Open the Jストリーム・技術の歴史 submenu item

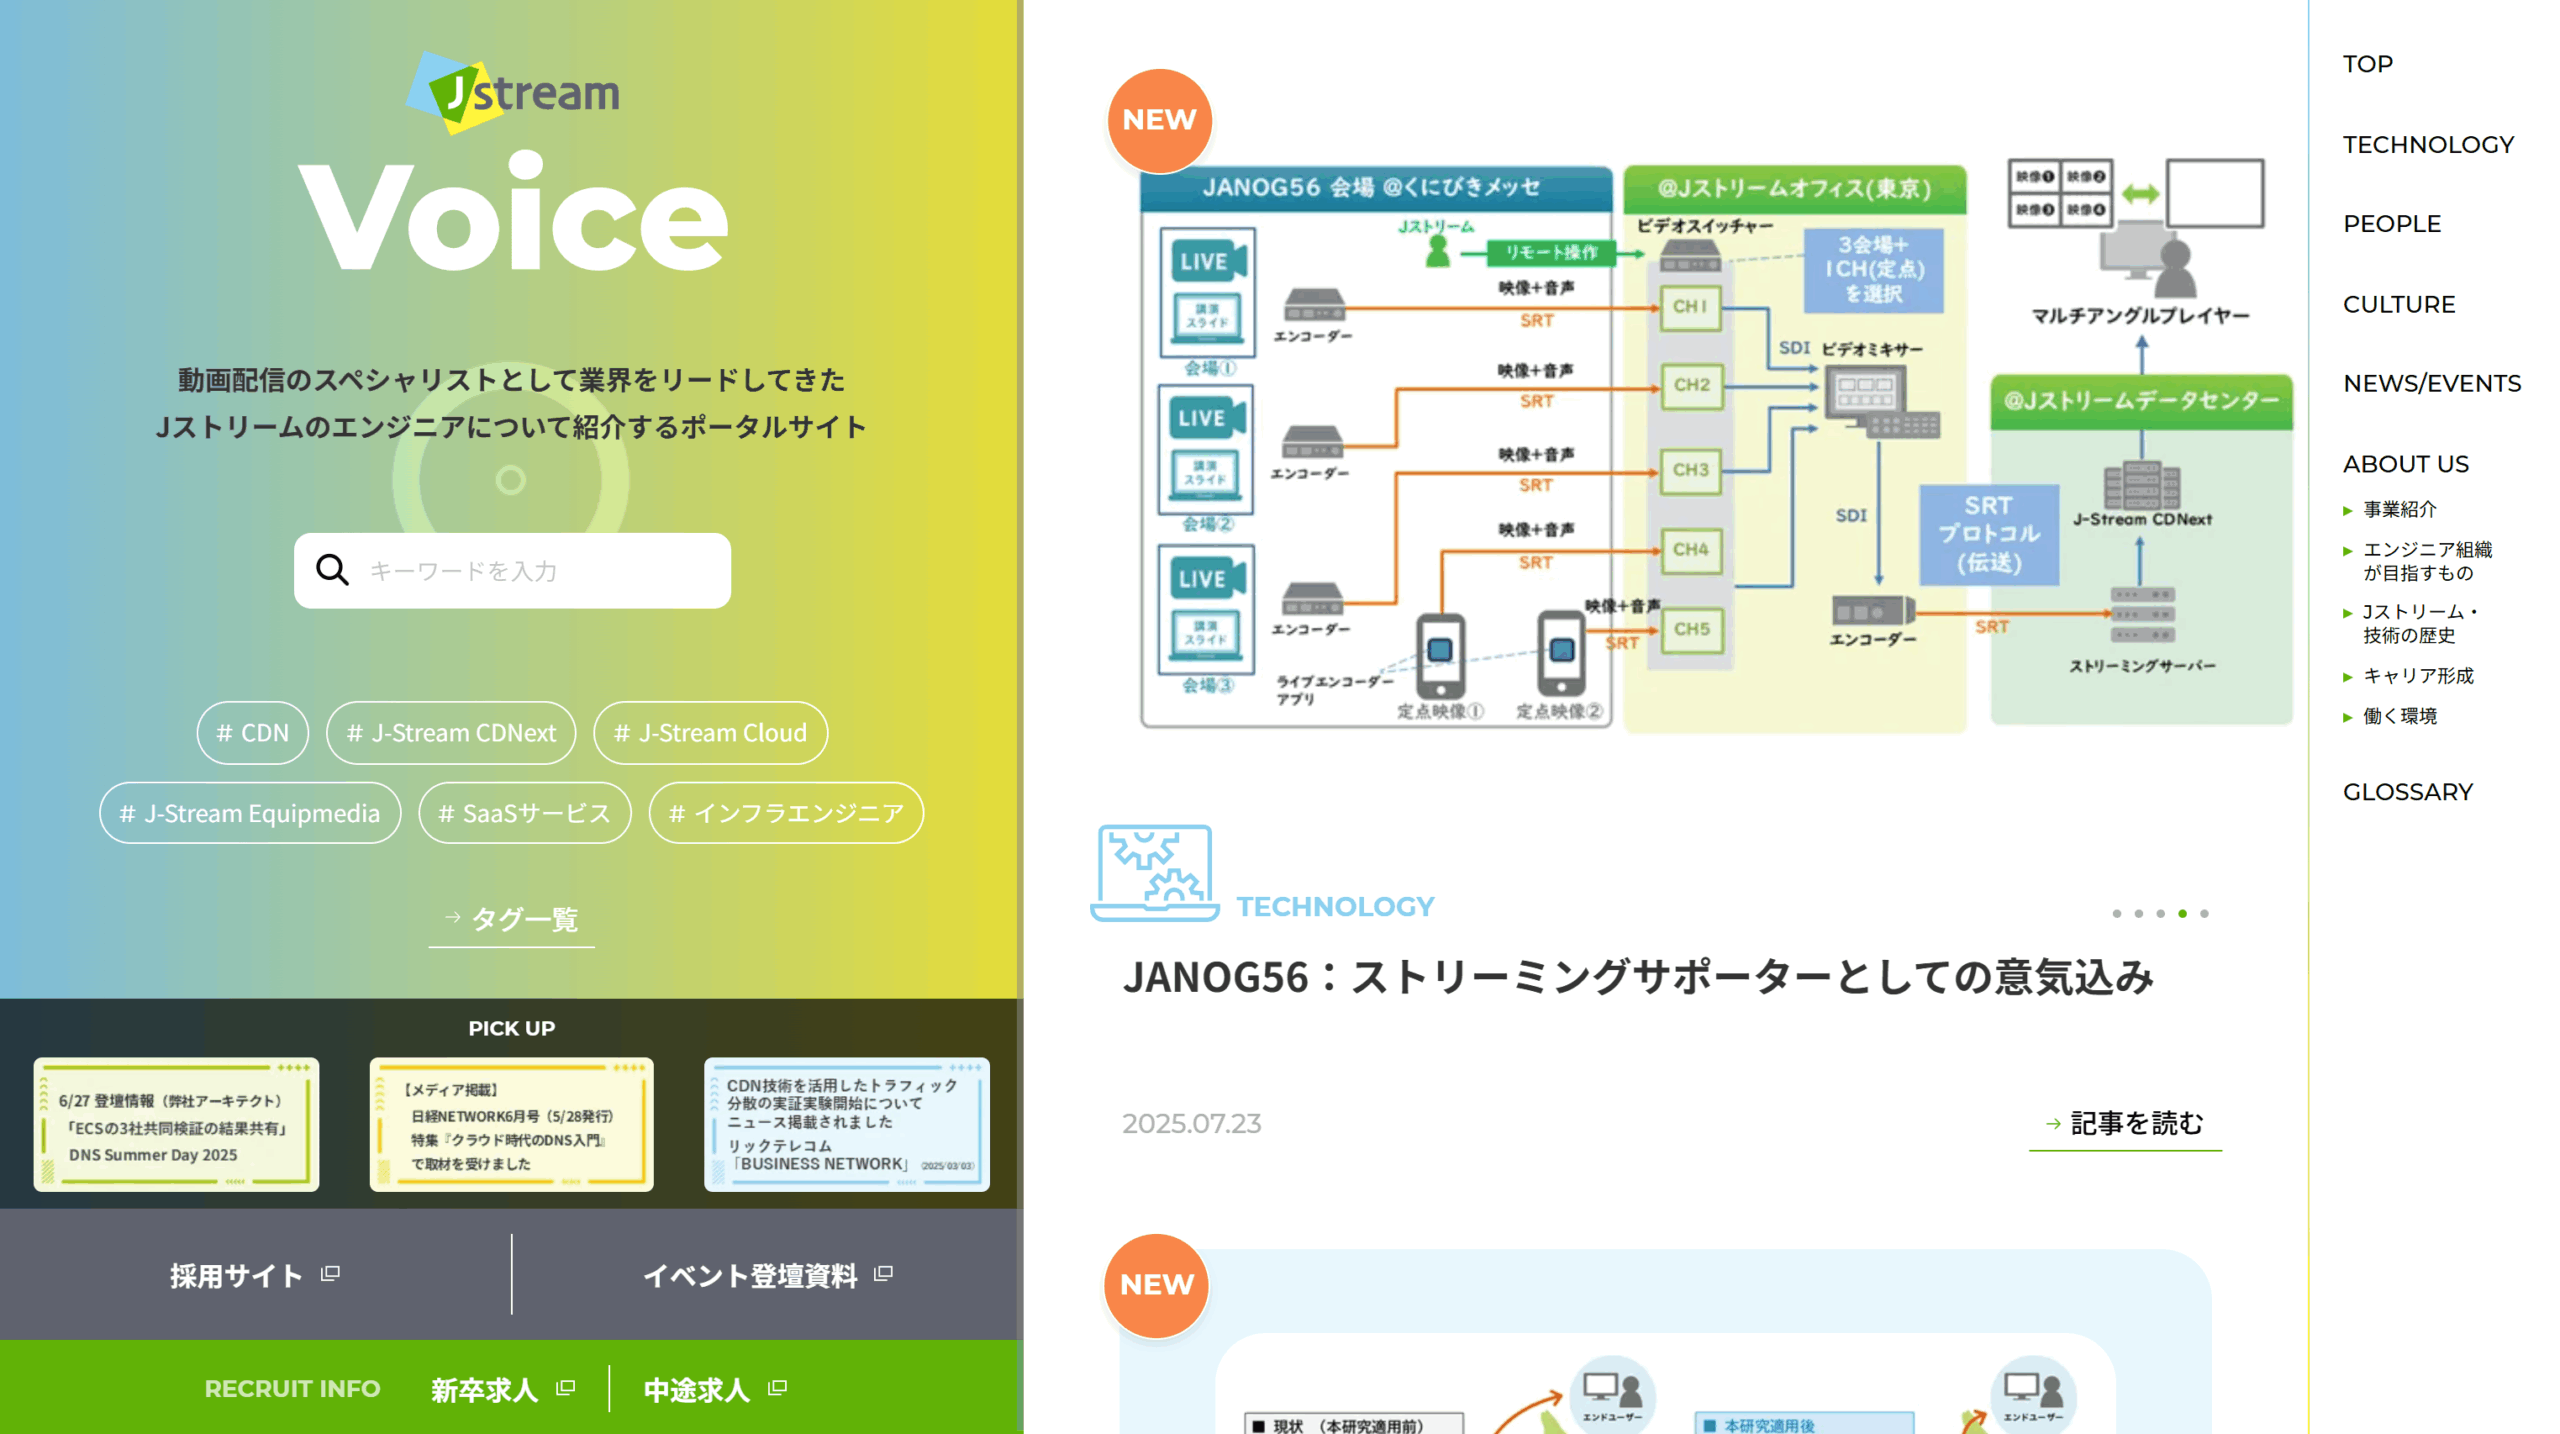coord(2419,623)
